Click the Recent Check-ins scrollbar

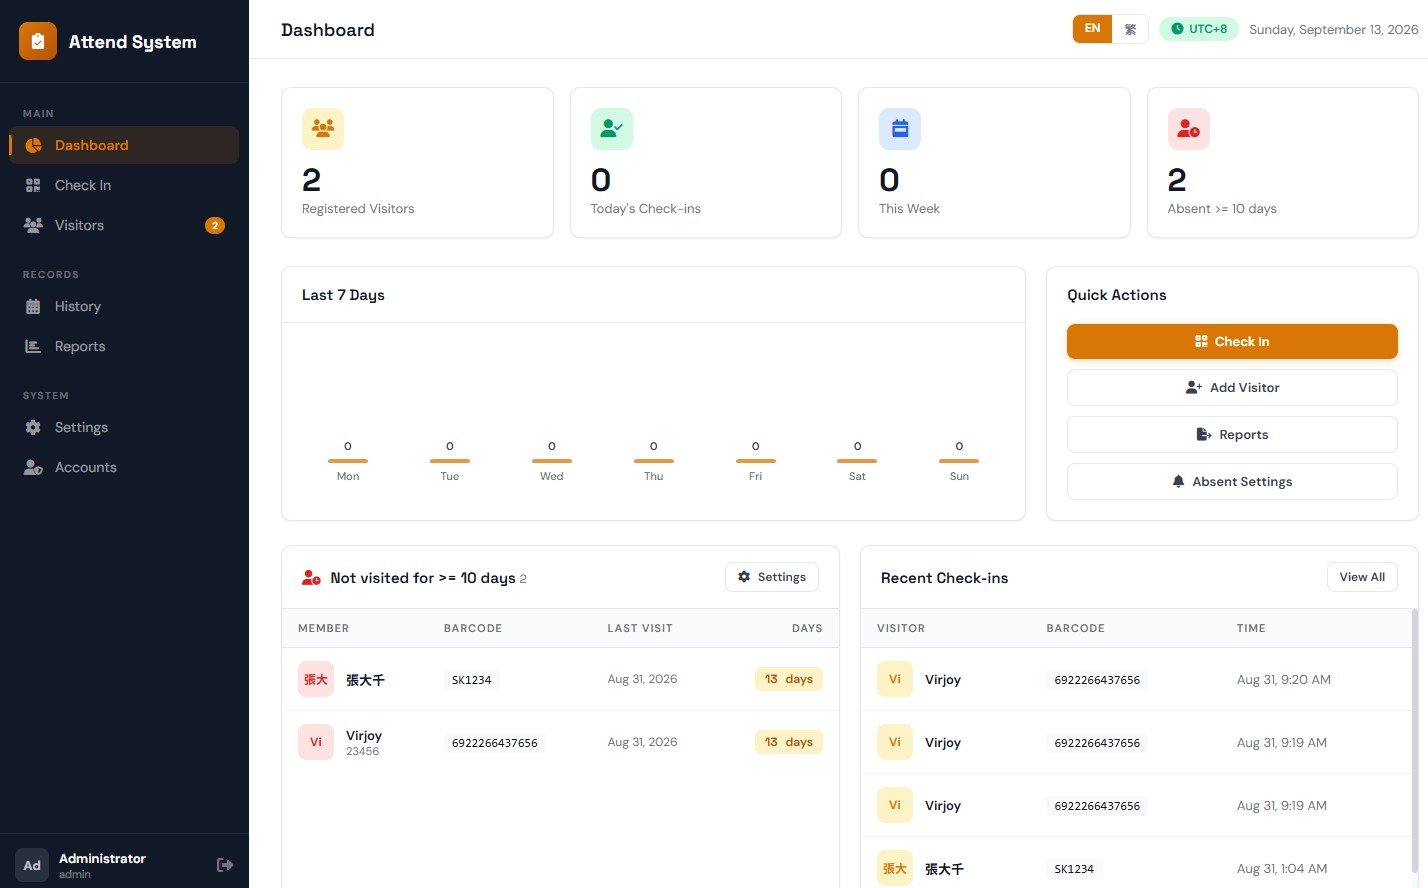tap(1414, 740)
